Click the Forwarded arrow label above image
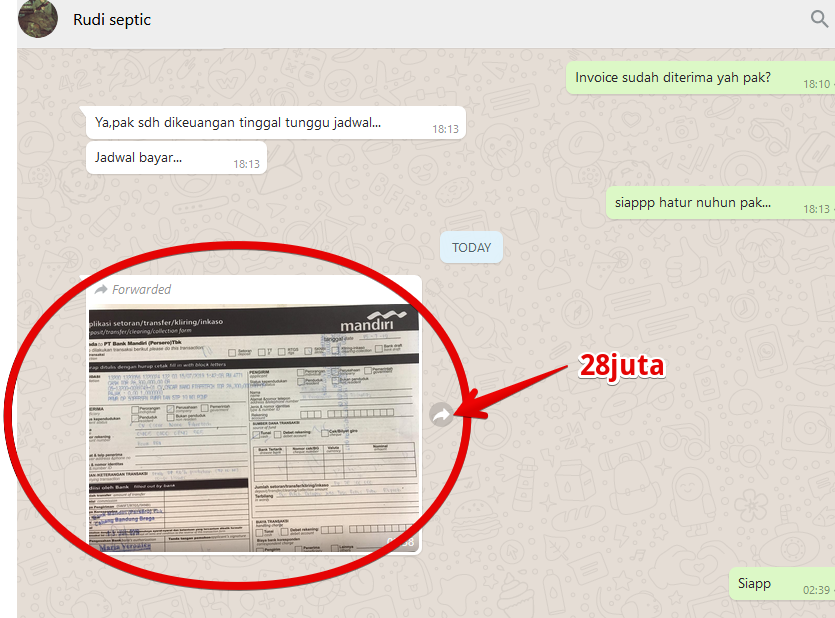The height and width of the screenshot is (618, 835). tap(101, 289)
